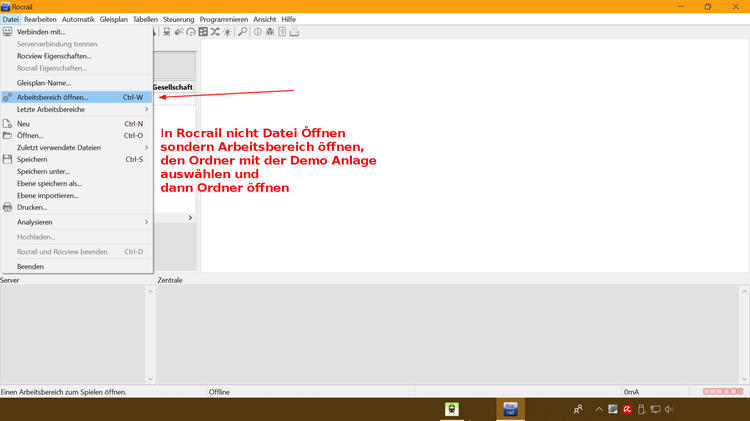Click the Server log scroll-down arrow
The width and height of the screenshot is (750, 421).
tap(150, 379)
